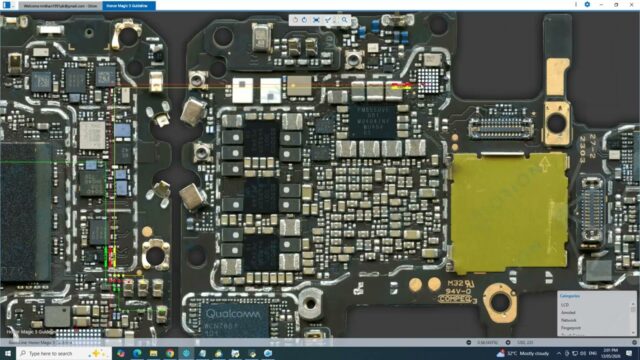The width and height of the screenshot is (640, 360).
Task: Select Amoled in the Categories list
Action: point(568,313)
